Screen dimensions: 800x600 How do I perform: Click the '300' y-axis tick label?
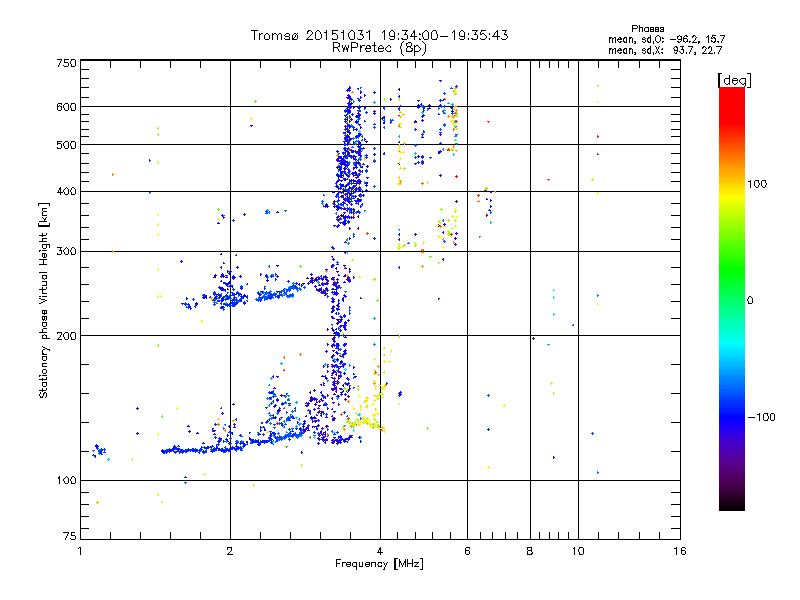66,252
